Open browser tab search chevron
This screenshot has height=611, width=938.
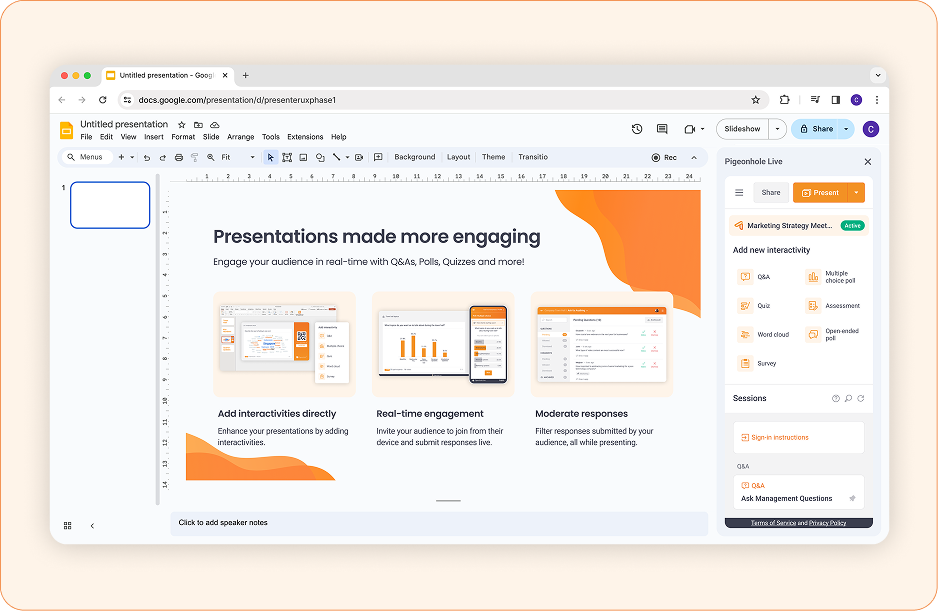click(878, 75)
